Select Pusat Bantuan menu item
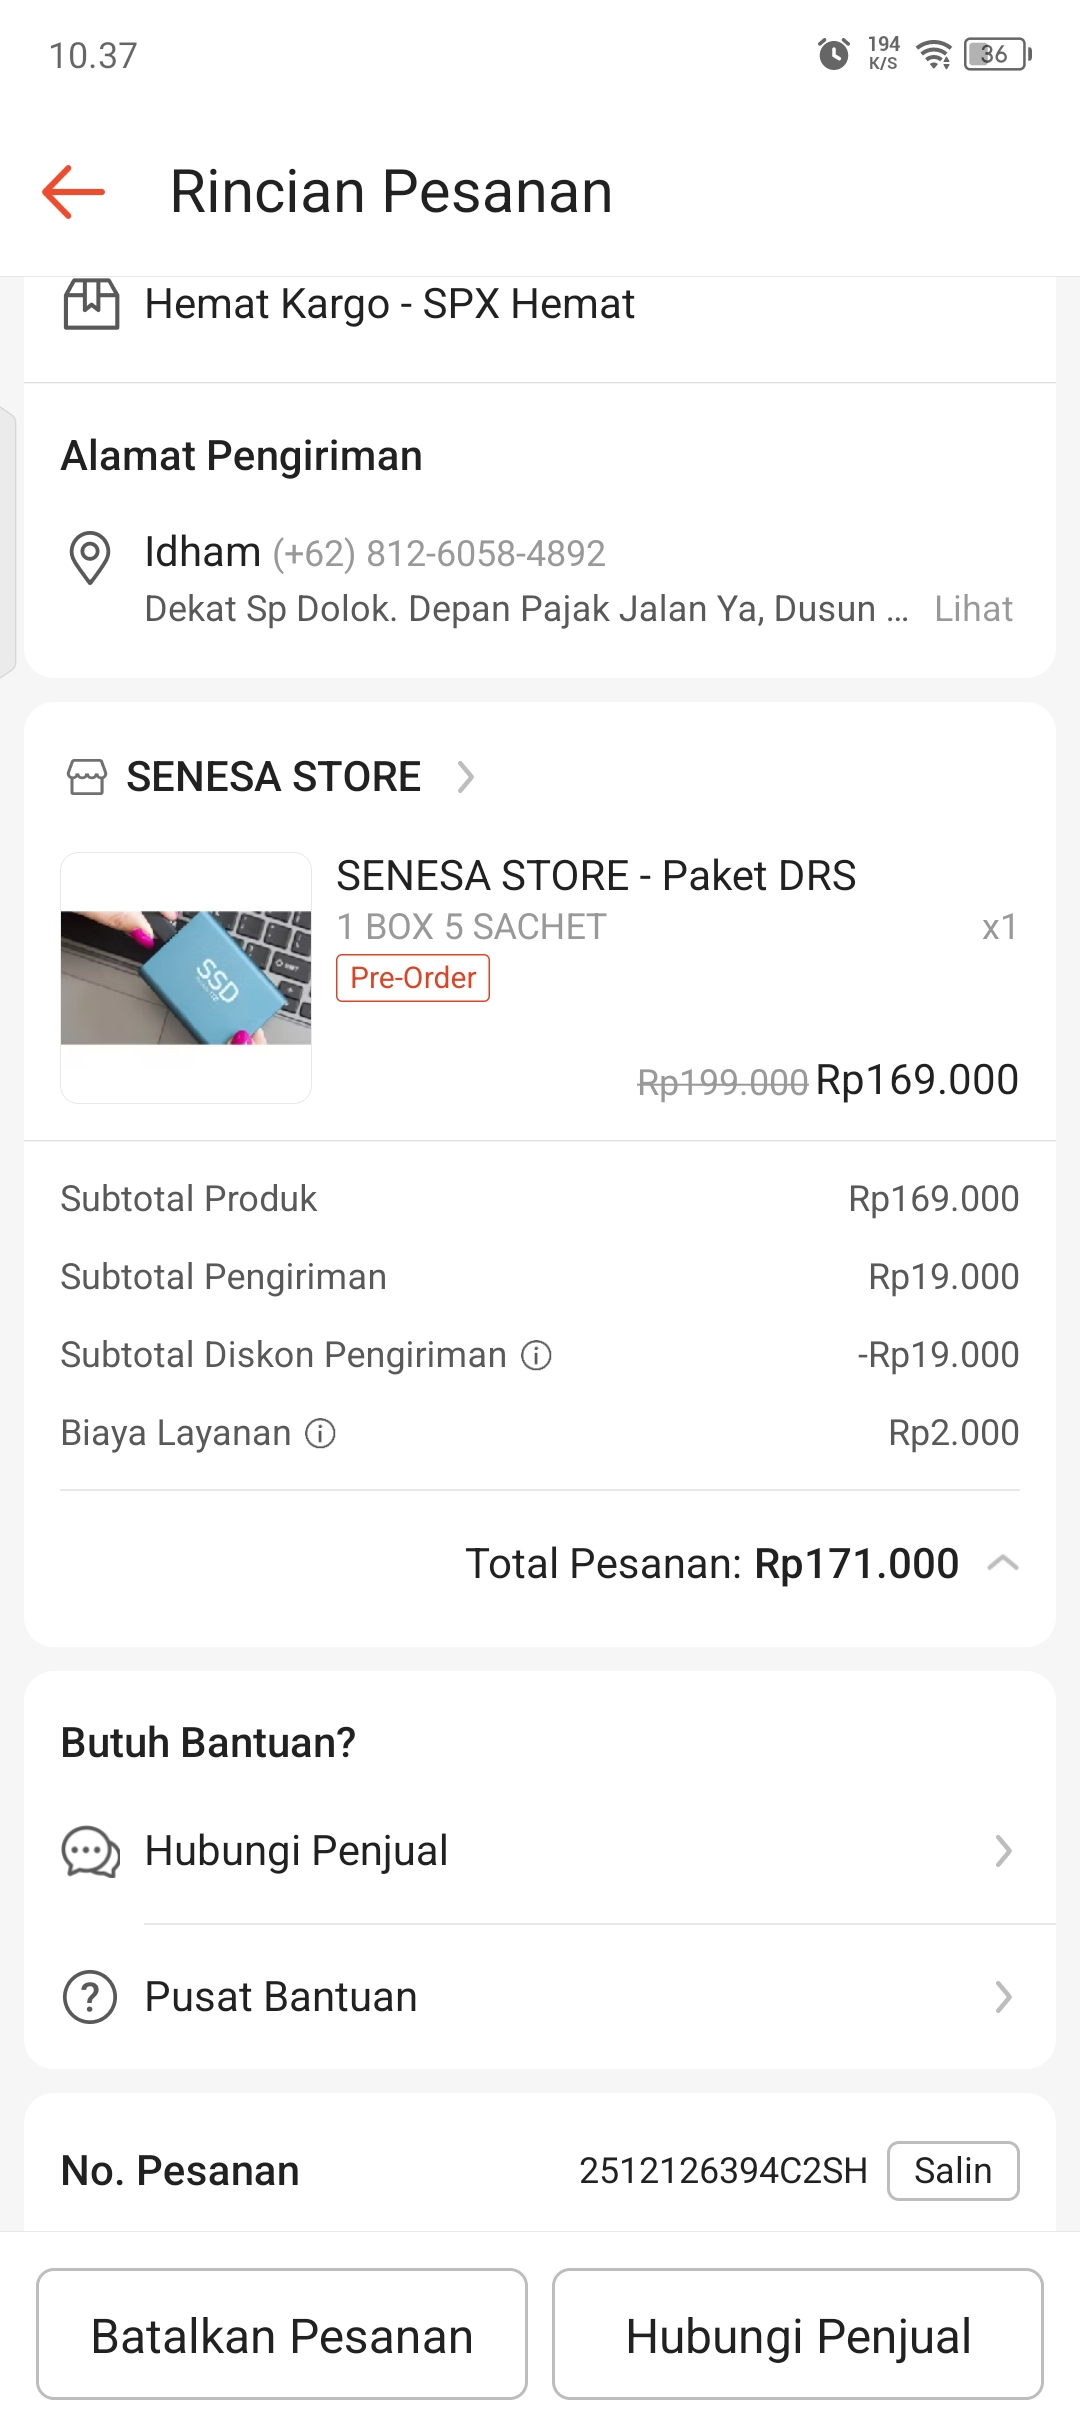This screenshot has height=2436, width=1080. (x=281, y=1997)
